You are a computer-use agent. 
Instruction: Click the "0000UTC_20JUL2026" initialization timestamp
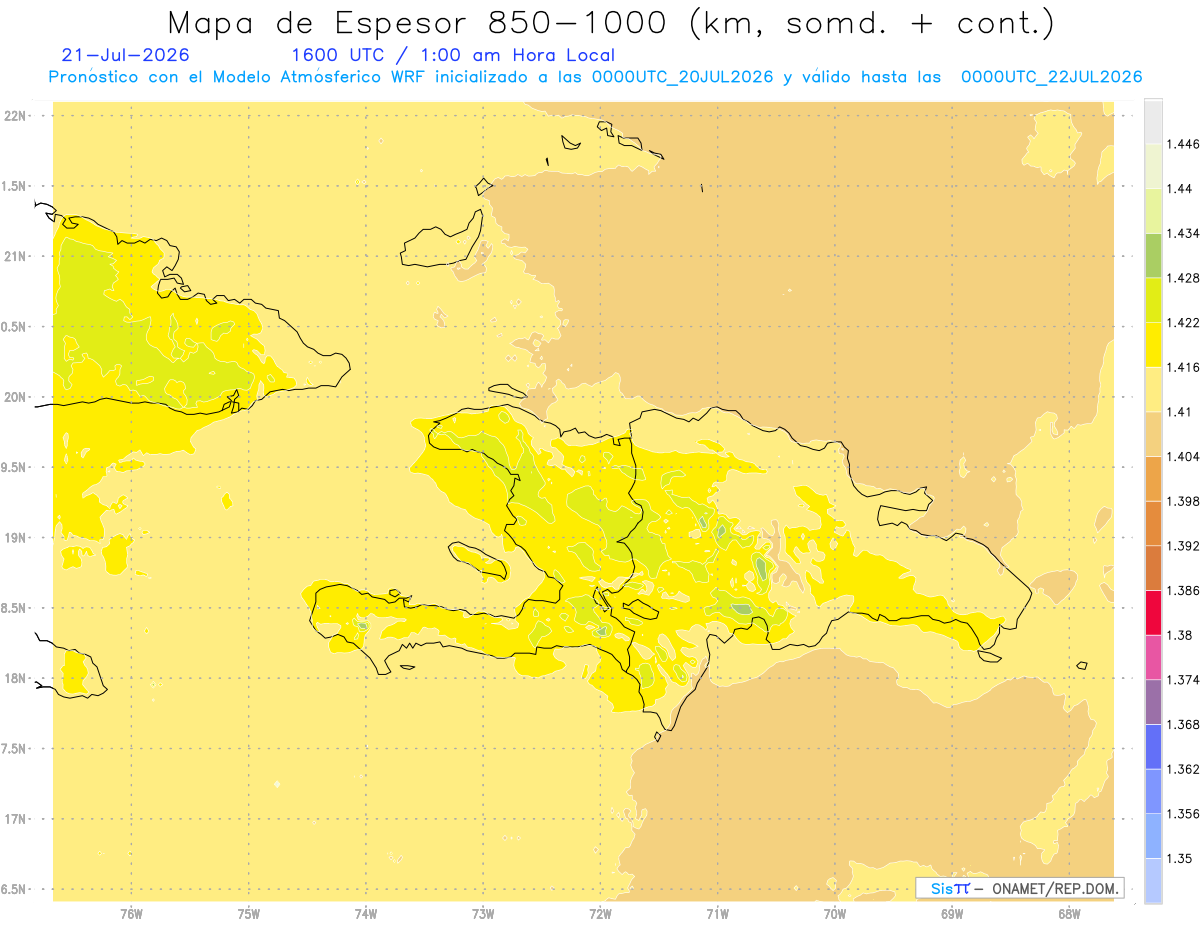click(x=683, y=77)
